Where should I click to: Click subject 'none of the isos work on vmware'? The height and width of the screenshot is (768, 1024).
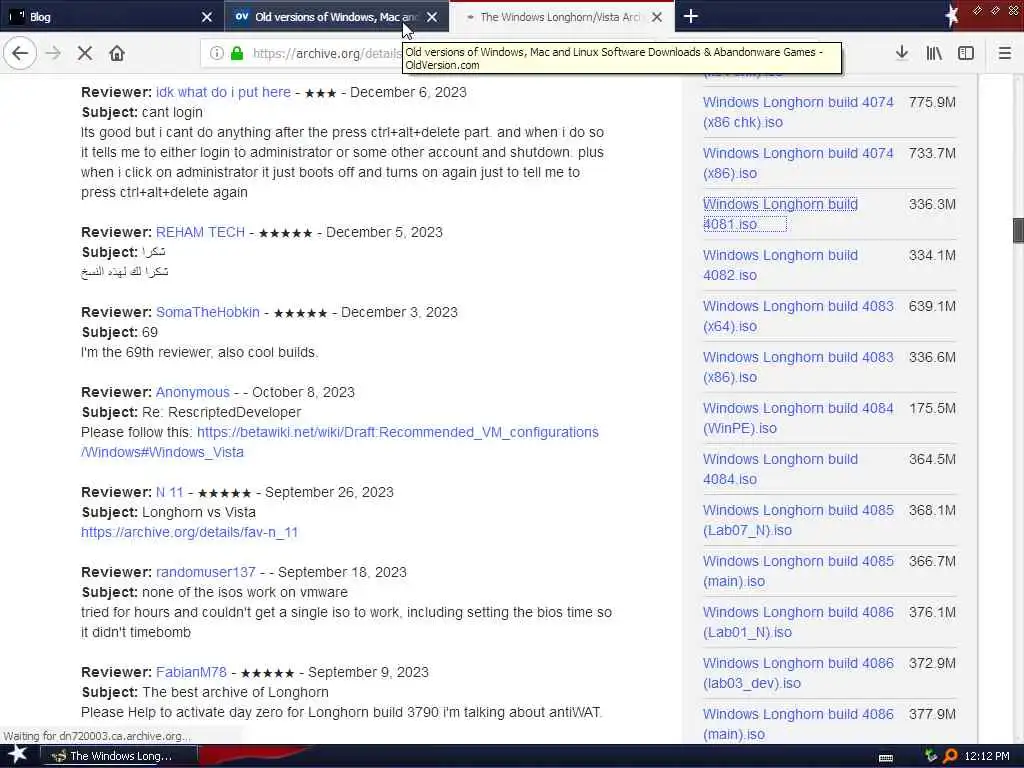click(x=245, y=592)
